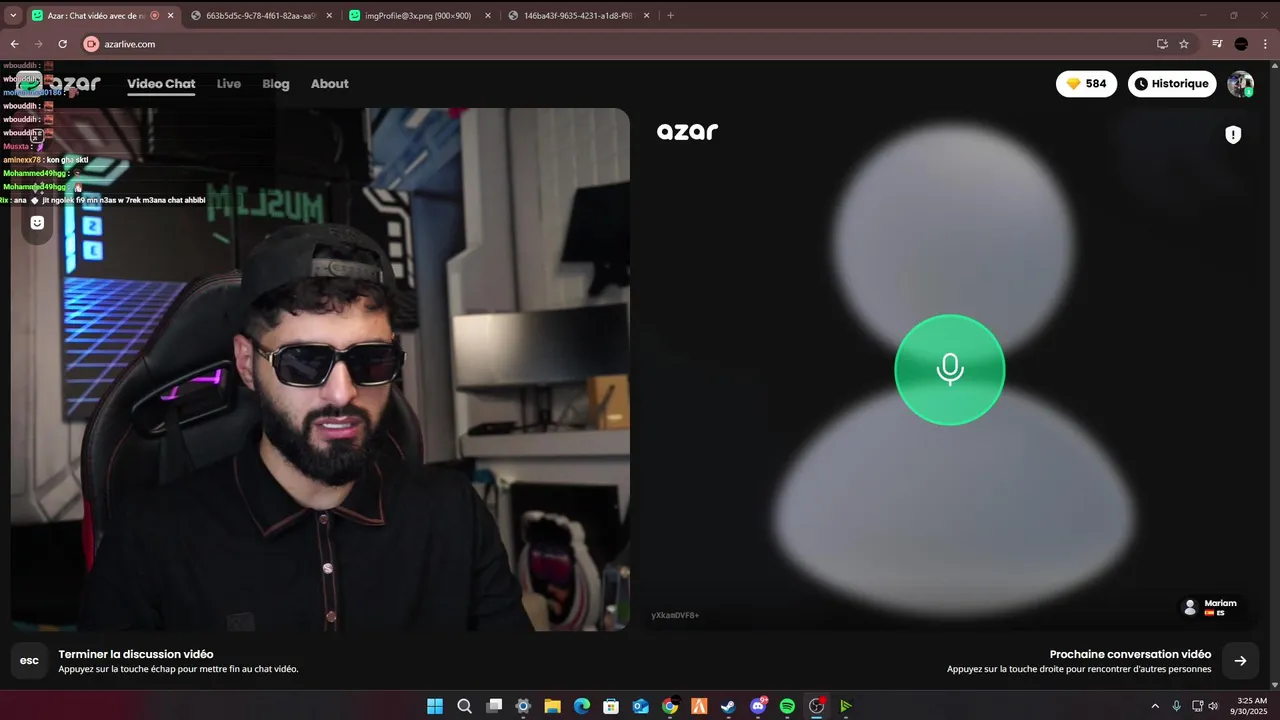Screen dimensions: 1280x720
Task: Open File Explorer from the taskbar
Action: point(552,706)
